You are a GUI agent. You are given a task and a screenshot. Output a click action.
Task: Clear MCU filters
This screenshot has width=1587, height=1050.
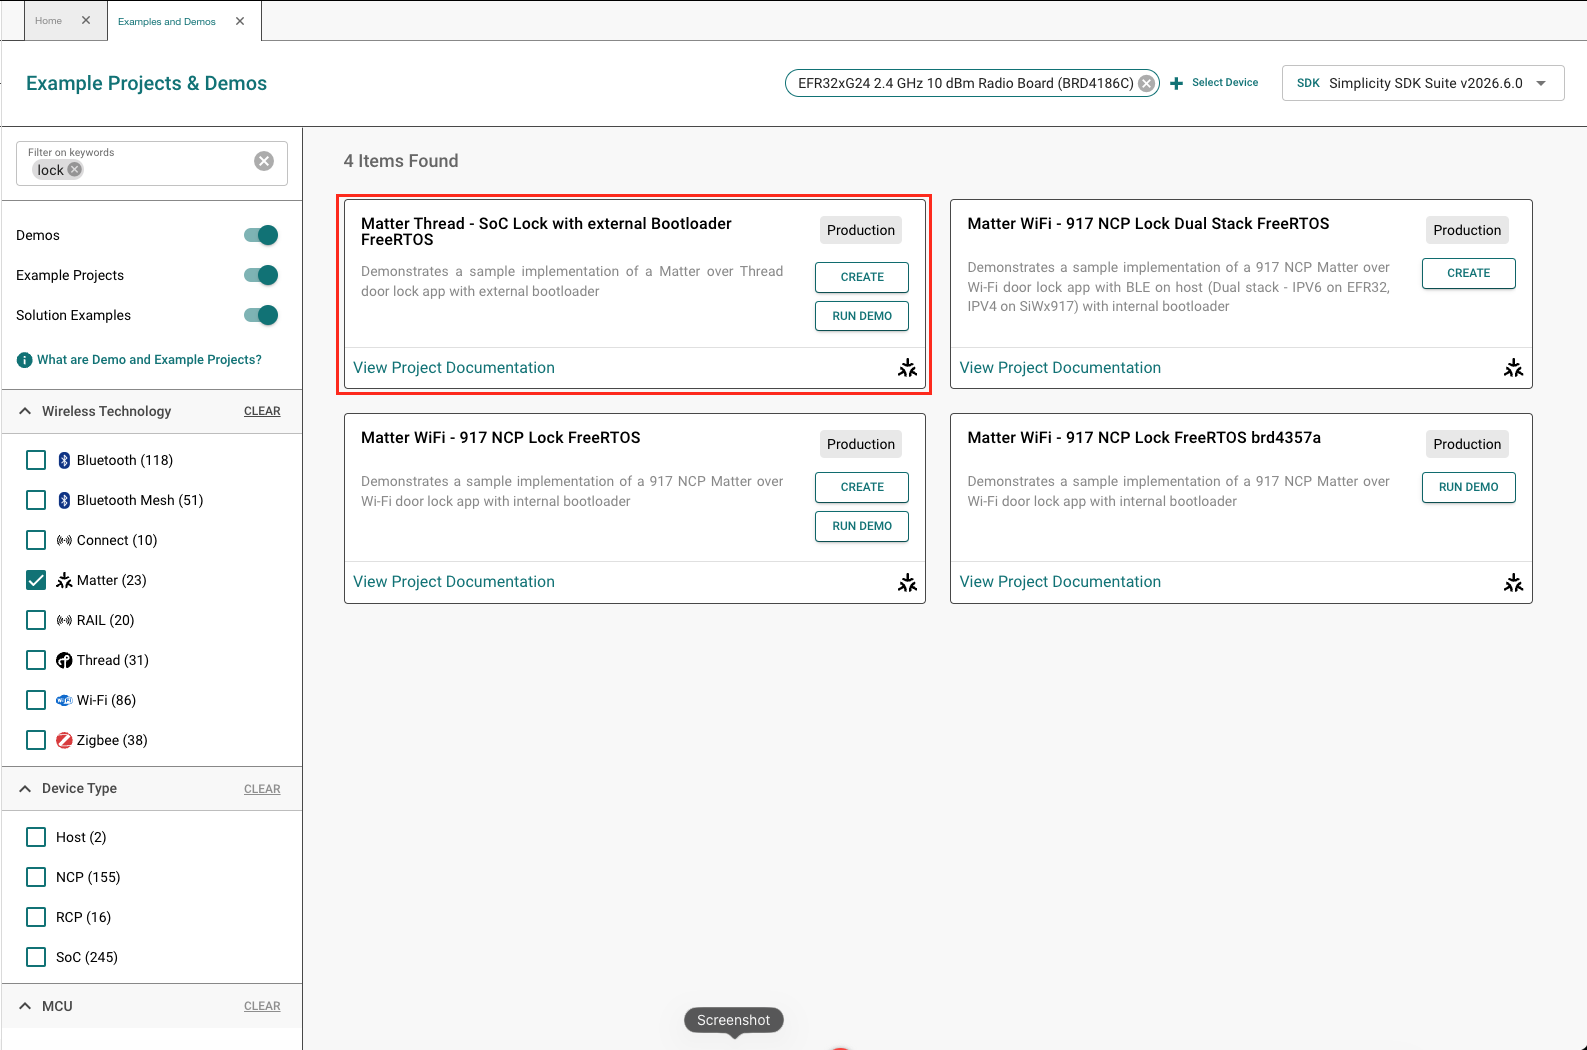[262, 1006]
